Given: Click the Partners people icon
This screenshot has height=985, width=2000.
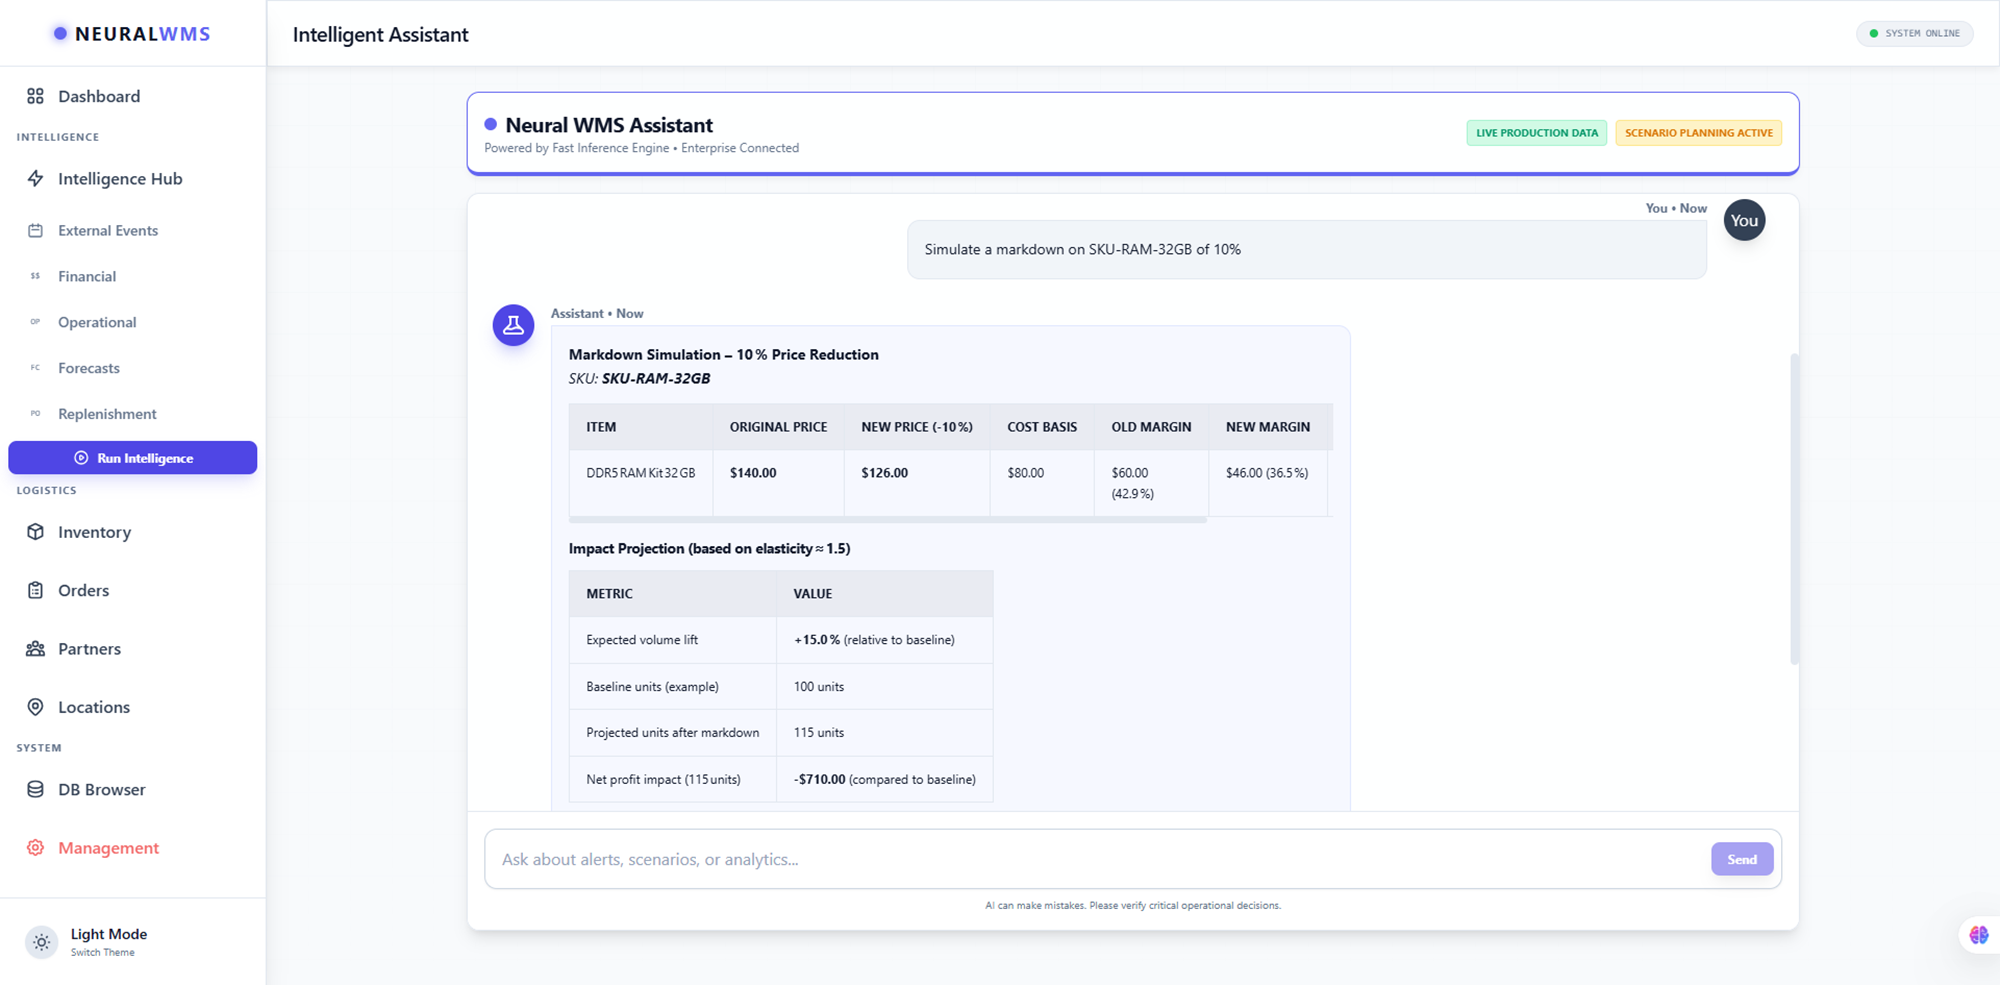Looking at the screenshot, I should (x=36, y=649).
